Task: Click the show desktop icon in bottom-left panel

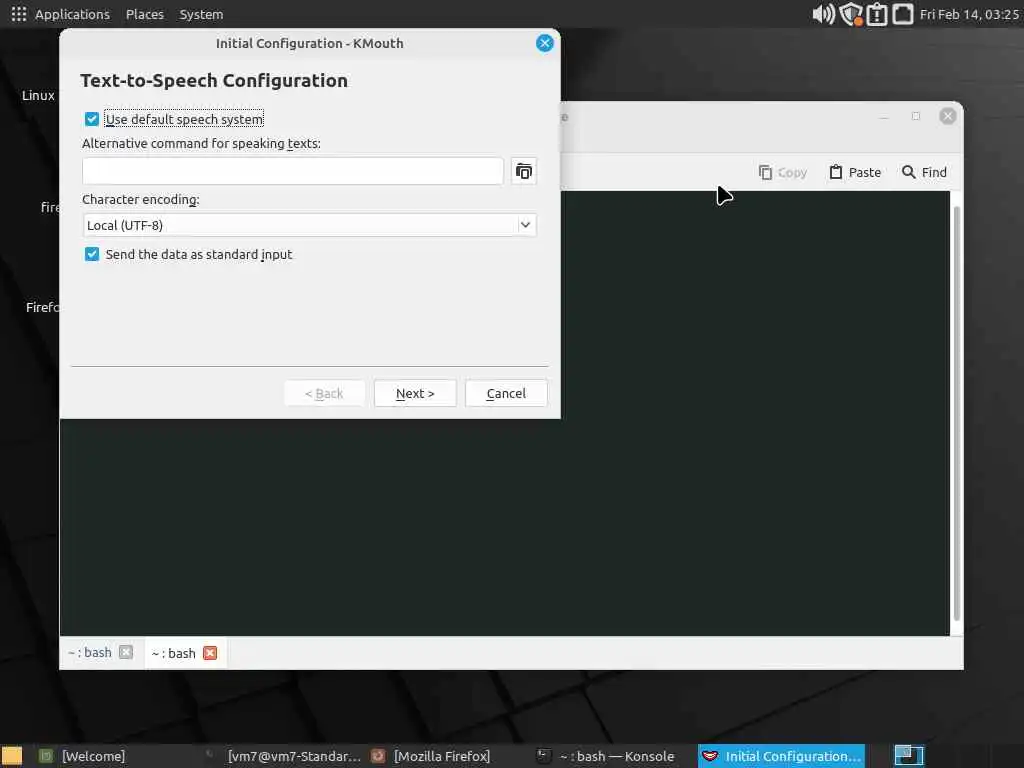Action: [x=12, y=756]
